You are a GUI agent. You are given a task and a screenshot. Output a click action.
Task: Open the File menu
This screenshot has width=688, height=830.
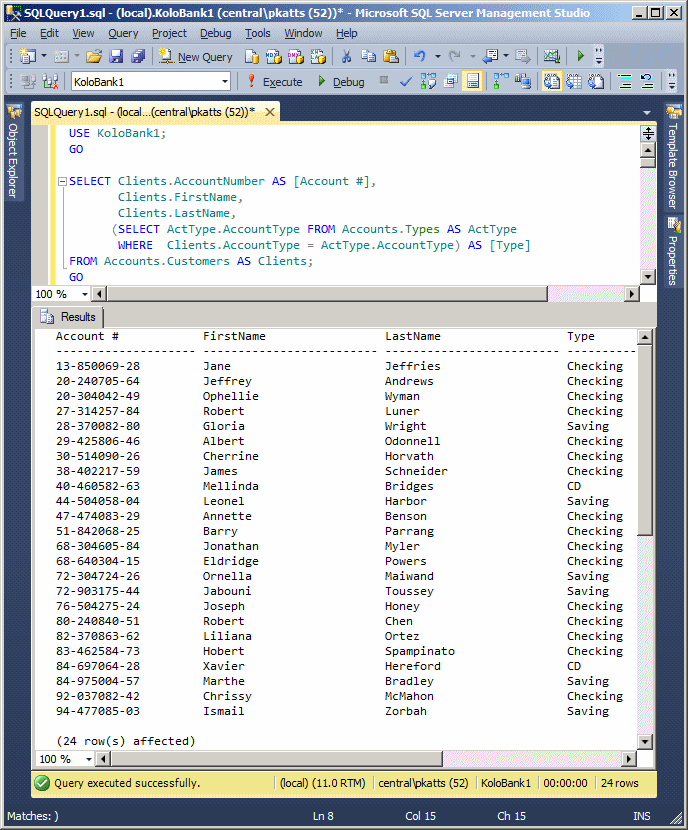[18, 33]
